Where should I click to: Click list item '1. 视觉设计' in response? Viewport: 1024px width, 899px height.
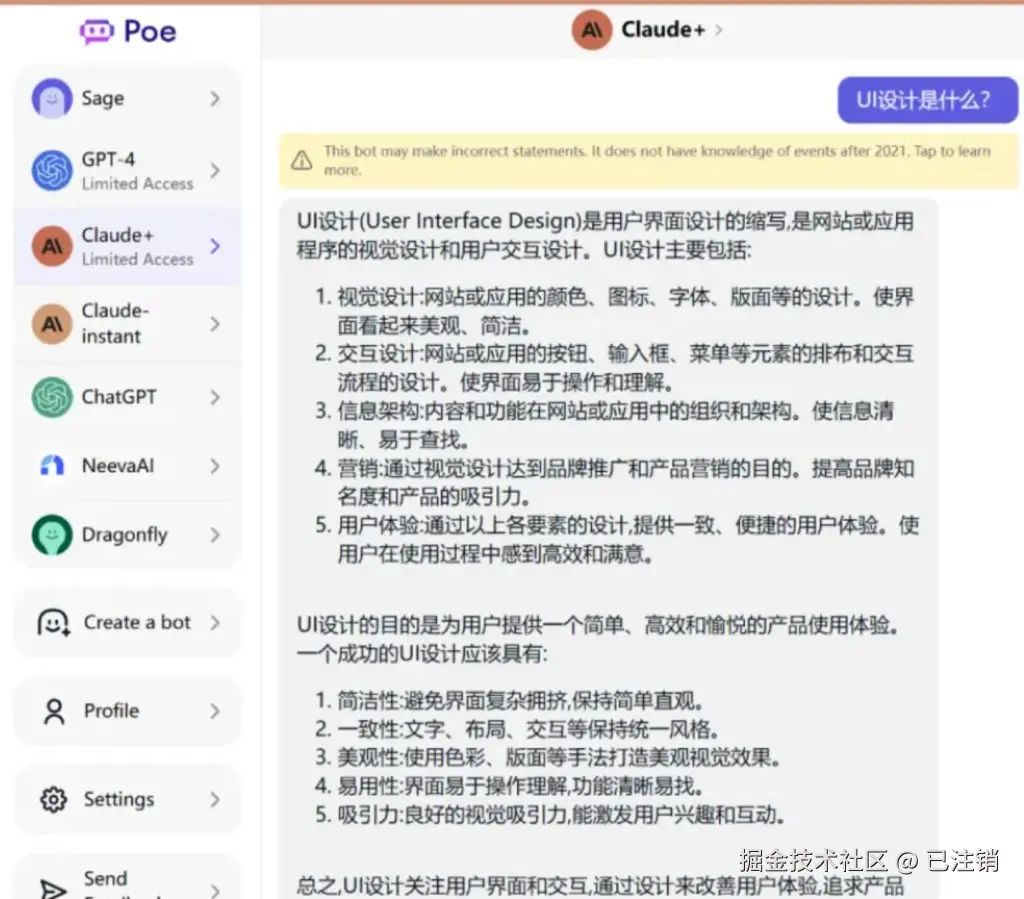pyautogui.click(x=615, y=311)
